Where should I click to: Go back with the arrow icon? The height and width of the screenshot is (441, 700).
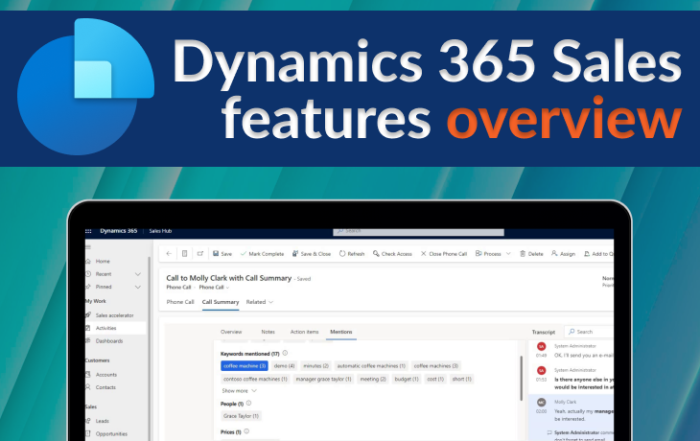pos(169,254)
